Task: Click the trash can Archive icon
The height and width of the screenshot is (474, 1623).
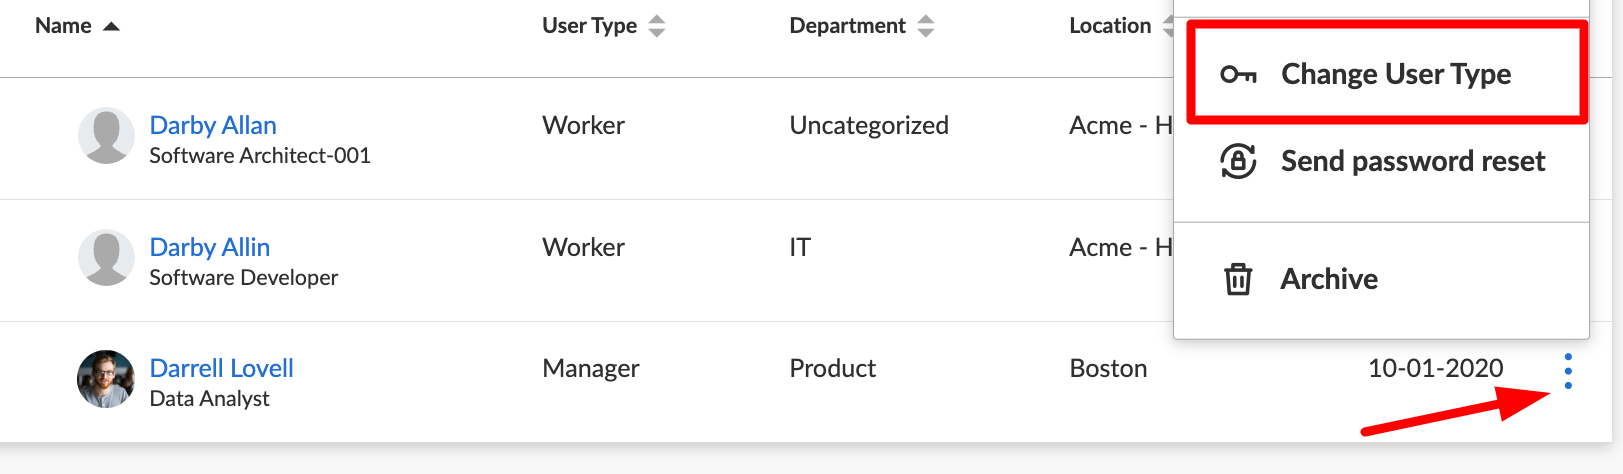Action: [1238, 279]
